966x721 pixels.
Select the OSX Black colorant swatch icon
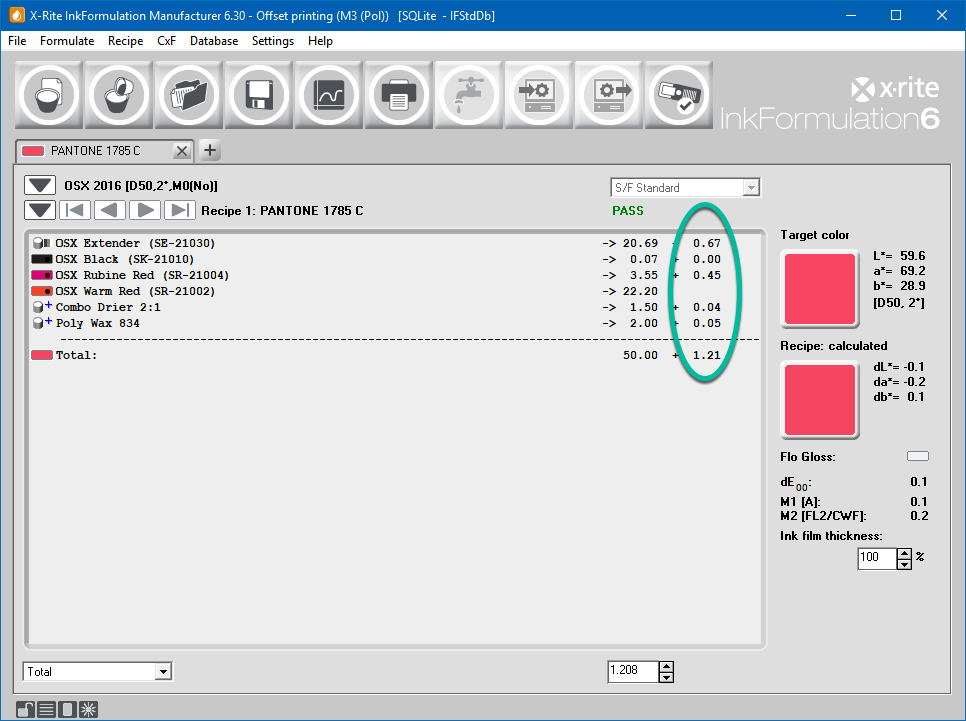coord(41,259)
